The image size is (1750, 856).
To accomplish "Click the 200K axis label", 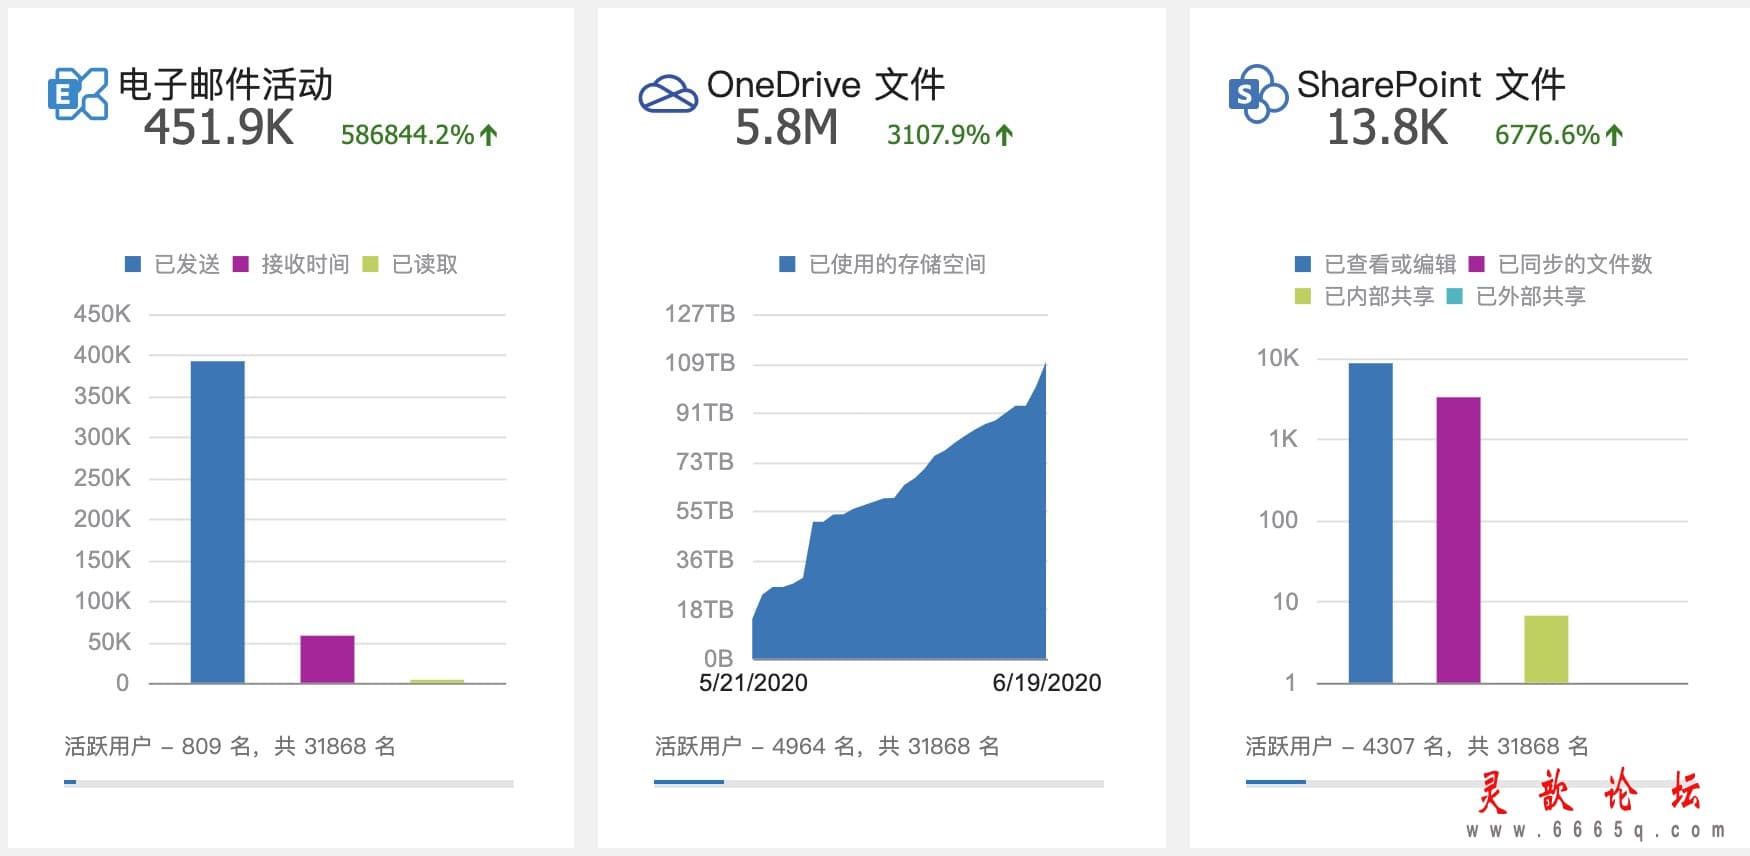I will click(102, 519).
